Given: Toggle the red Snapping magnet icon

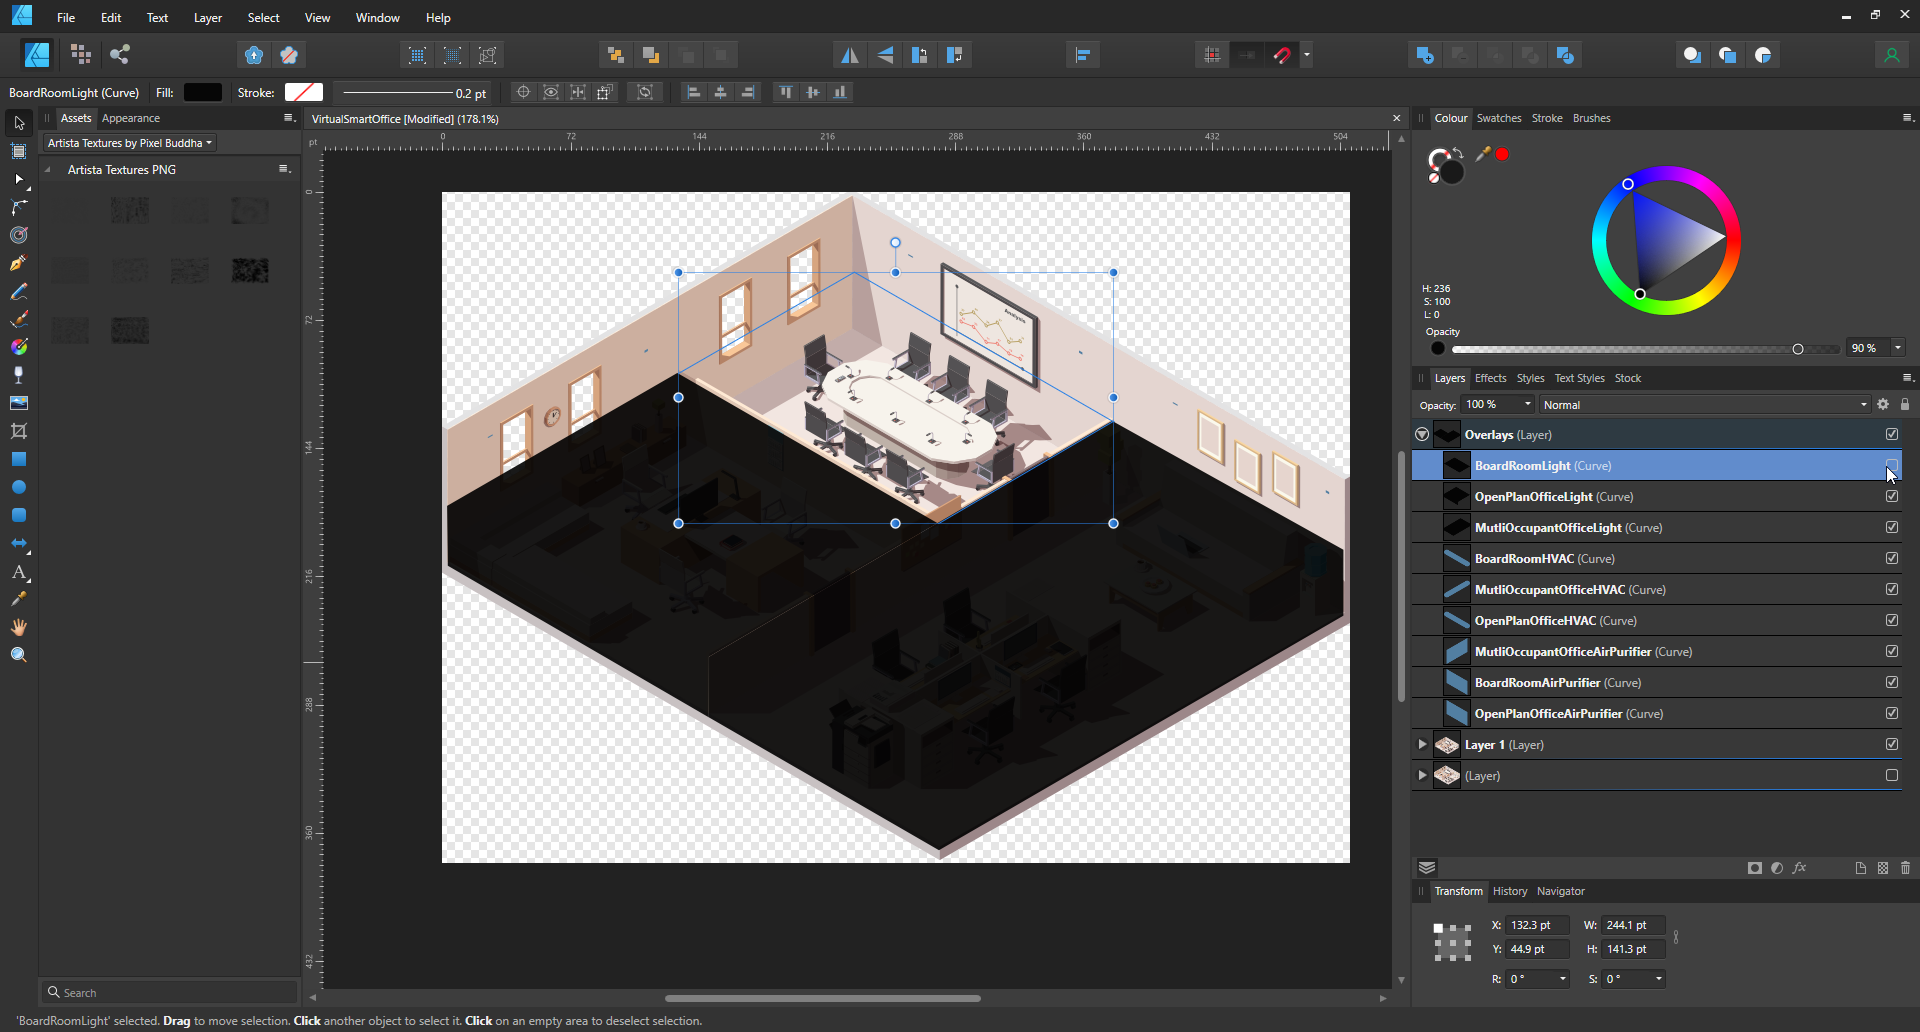Looking at the screenshot, I should click(x=1283, y=55).
